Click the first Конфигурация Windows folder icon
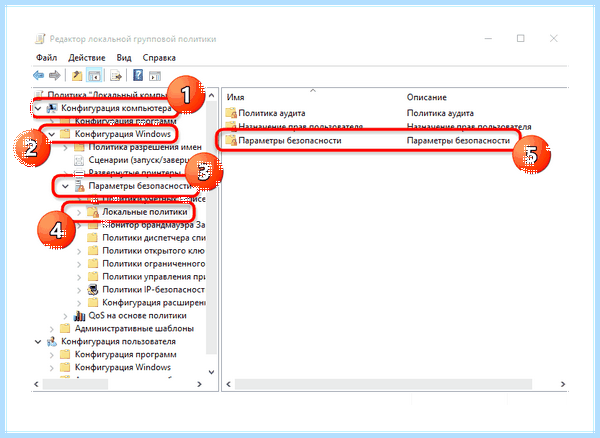 65,134
